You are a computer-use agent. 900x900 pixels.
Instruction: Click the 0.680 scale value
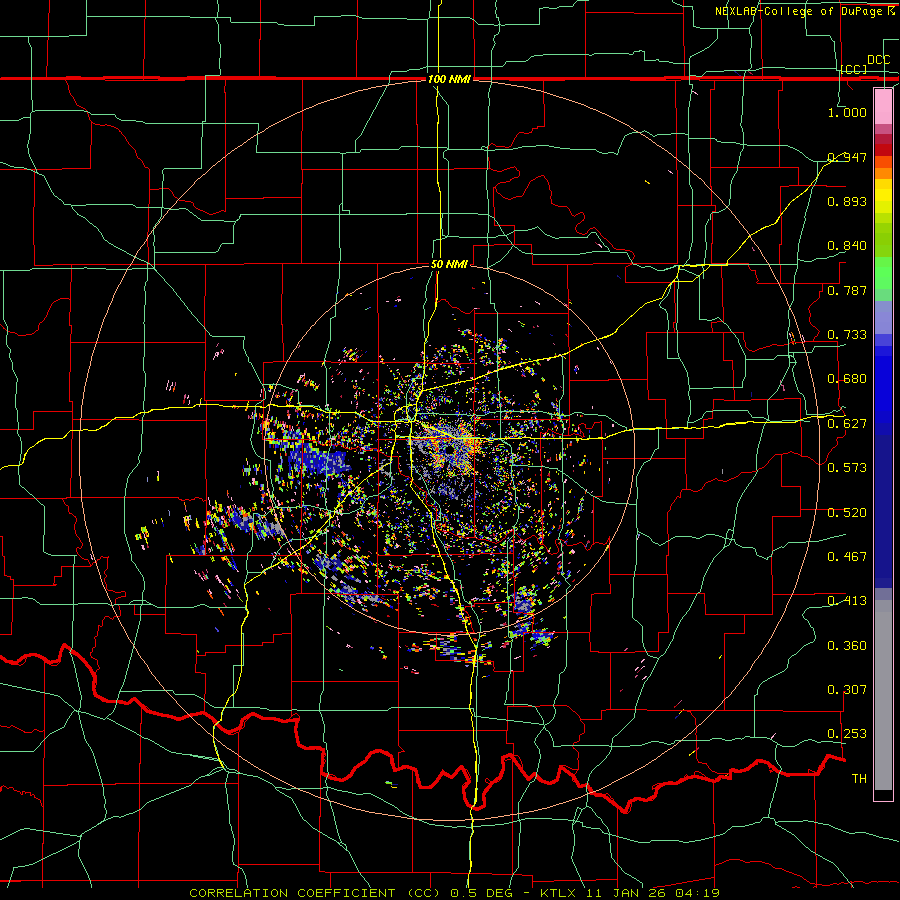click(x=847, y=379)
